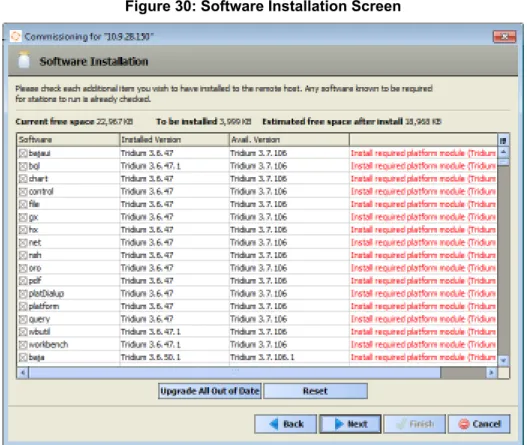Click install message in bajaui row
The width and height of the screenshot is (527, 445).
coord(423,154)
